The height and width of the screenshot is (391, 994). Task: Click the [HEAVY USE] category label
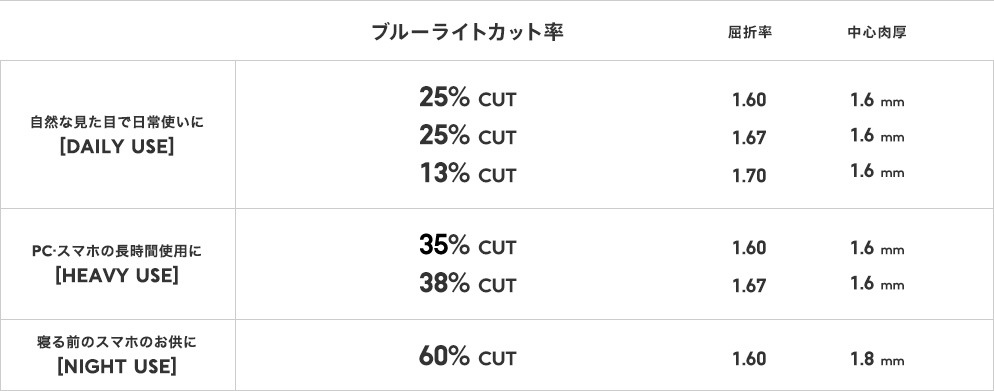[117, 276]
